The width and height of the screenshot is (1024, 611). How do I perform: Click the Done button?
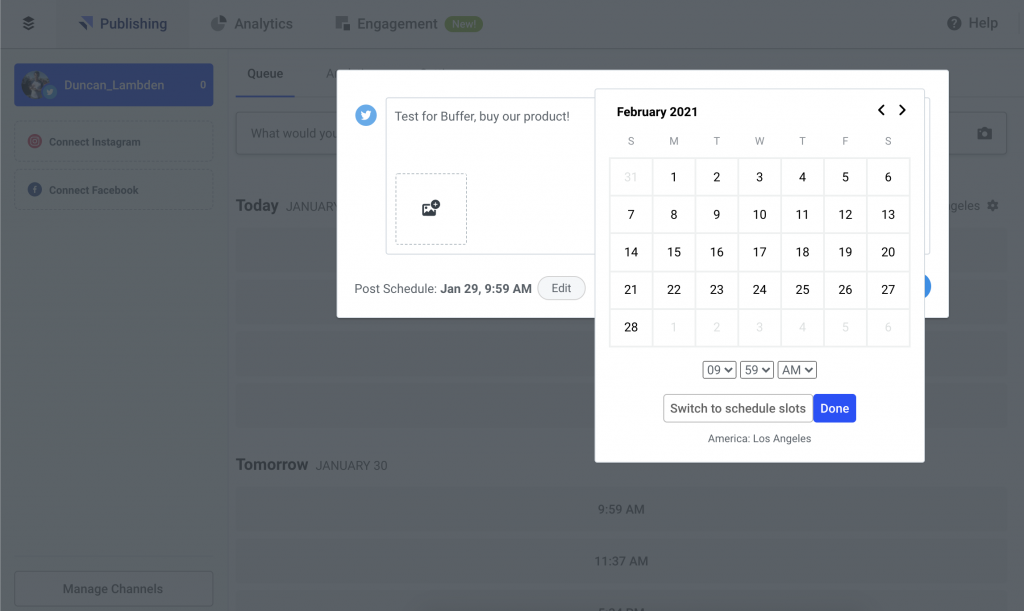coord(834,408)
